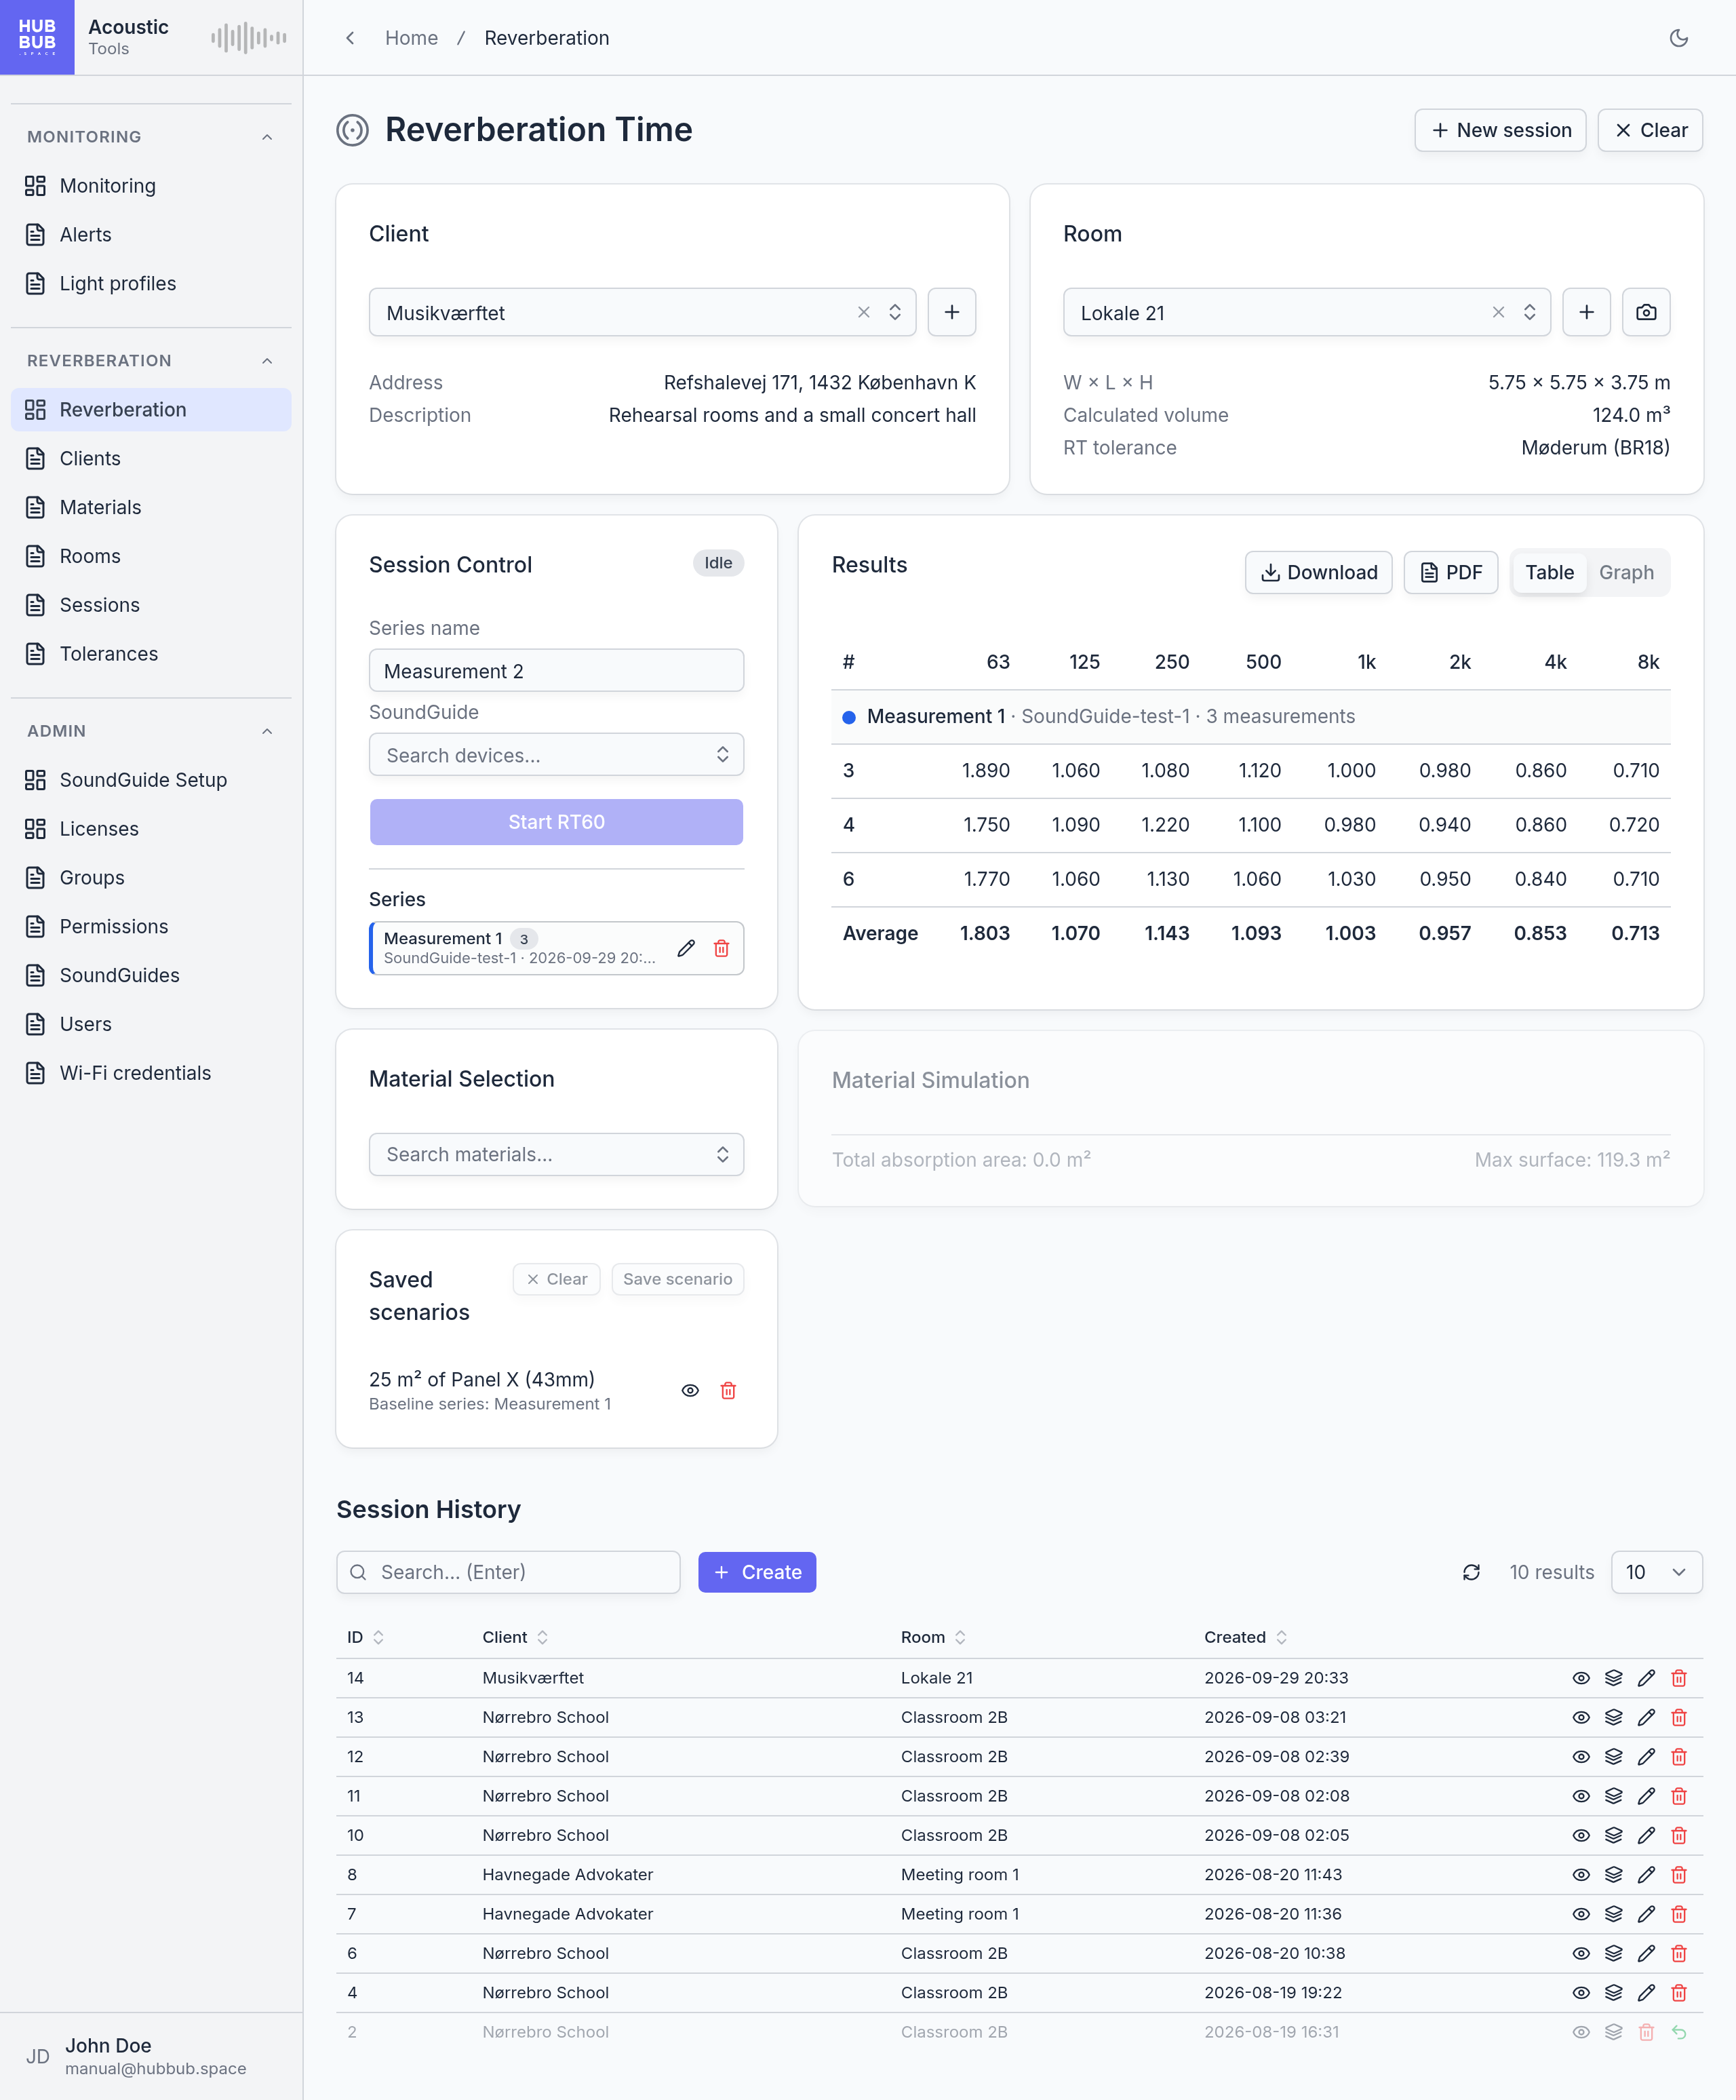
Task: Sort session history by ID
Action: (x=365, y=1637)
